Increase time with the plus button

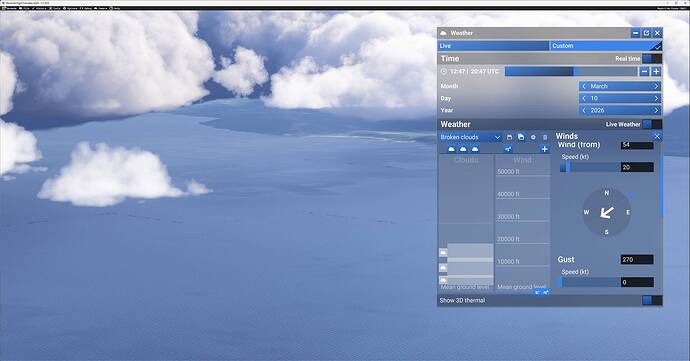click(x=656, y=71)
